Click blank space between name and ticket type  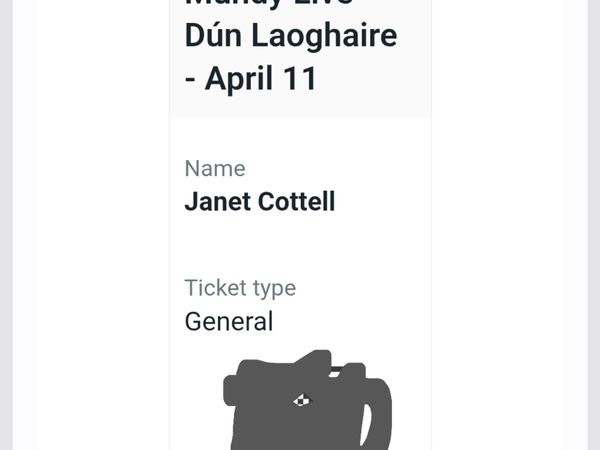coord(300,245)
